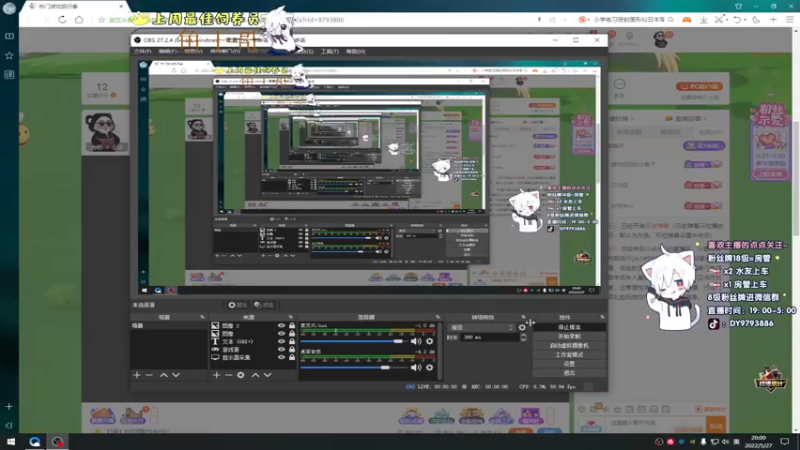Select the 图像 2 source row
Screen dimensions: 800x450
point(253,326)
